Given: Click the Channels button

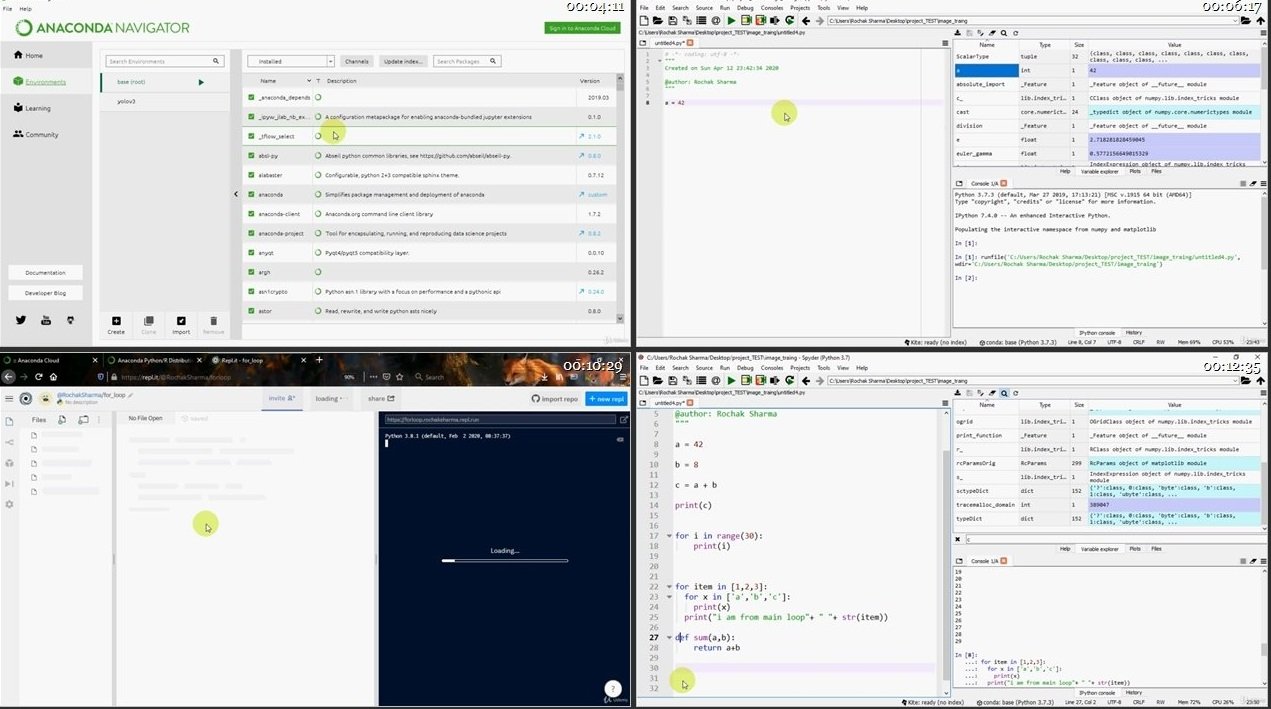Looking at the screenshot, I should coord(357,61).
